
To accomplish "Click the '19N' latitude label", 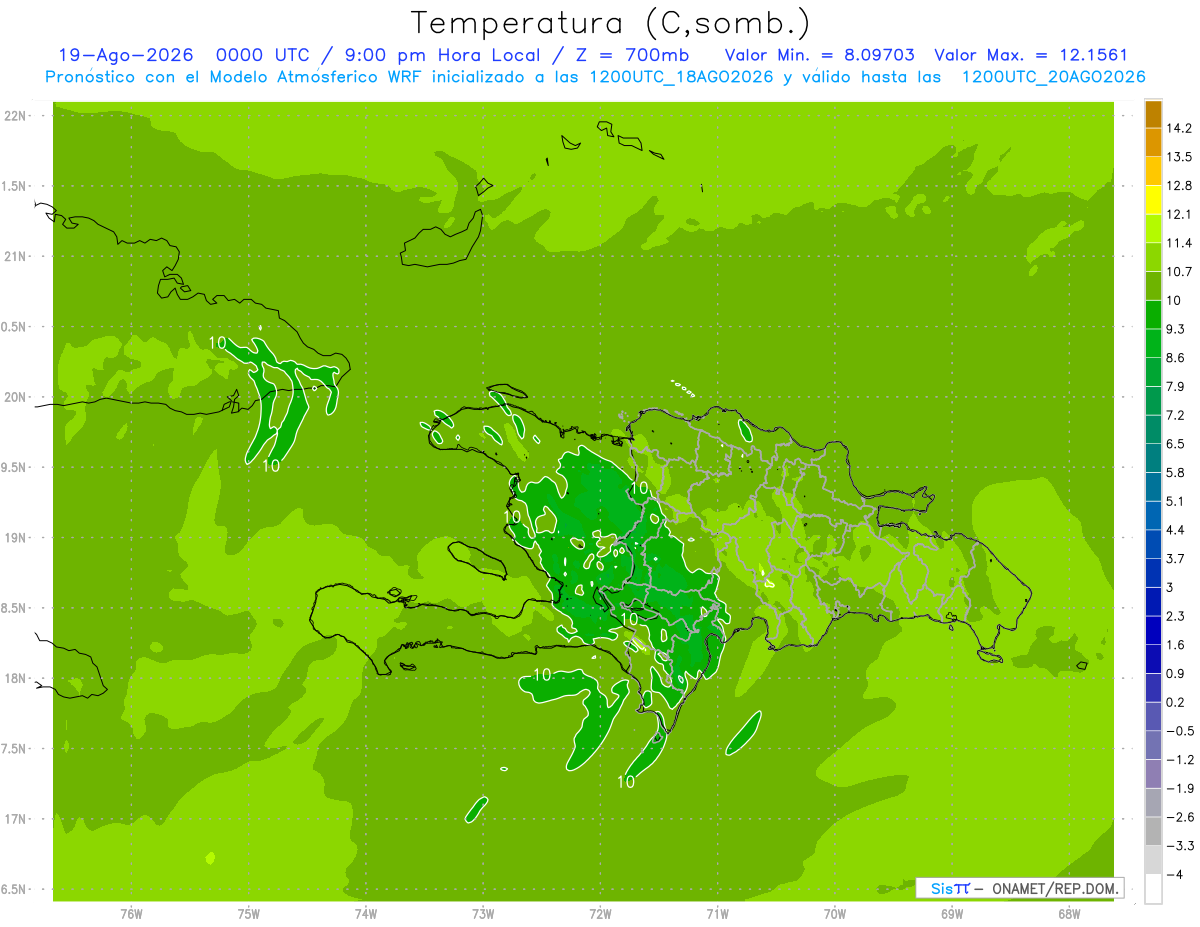I will [x=15, y=538].
